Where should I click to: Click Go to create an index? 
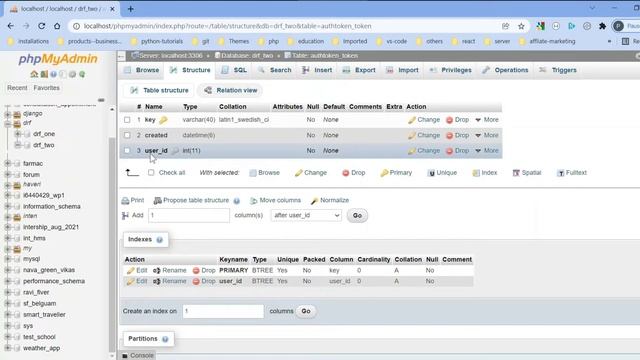click(306, 311)
